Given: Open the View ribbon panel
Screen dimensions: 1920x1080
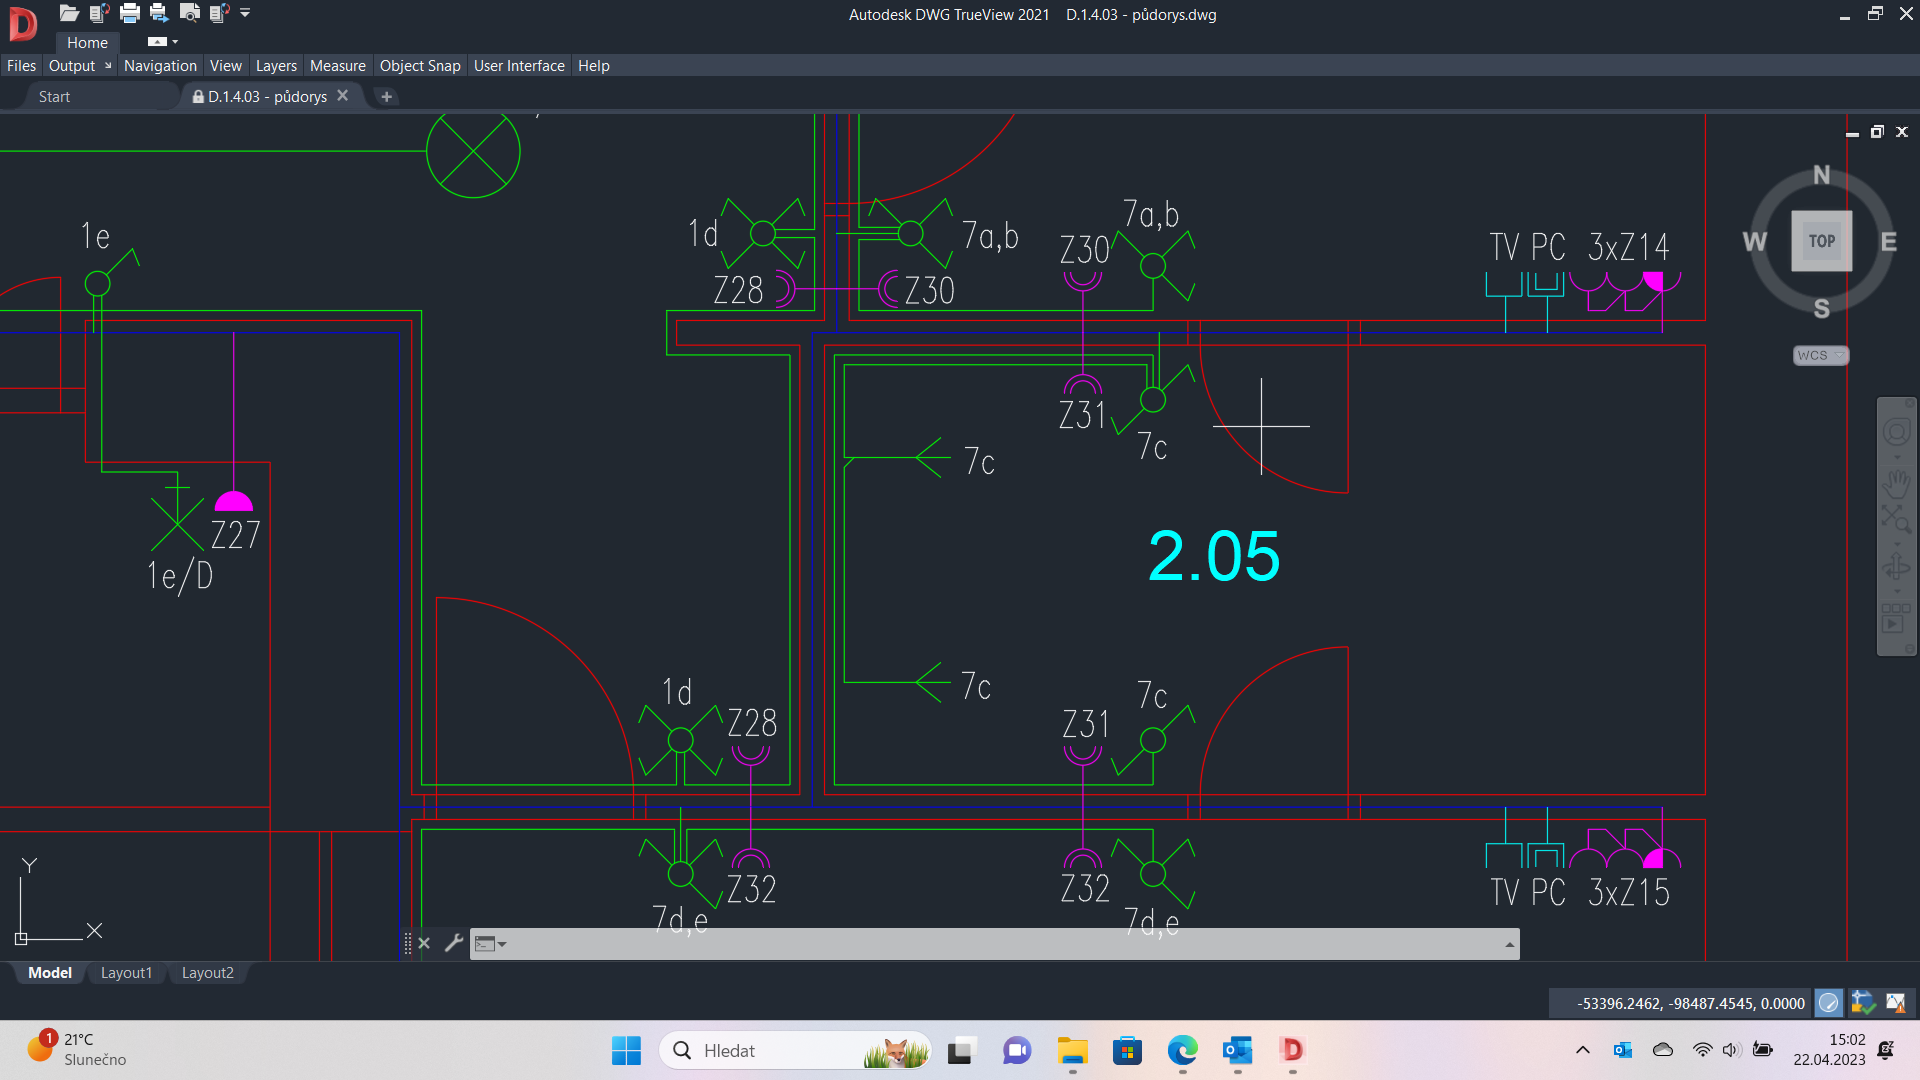Looking at the screenshot, I should 226,65.
